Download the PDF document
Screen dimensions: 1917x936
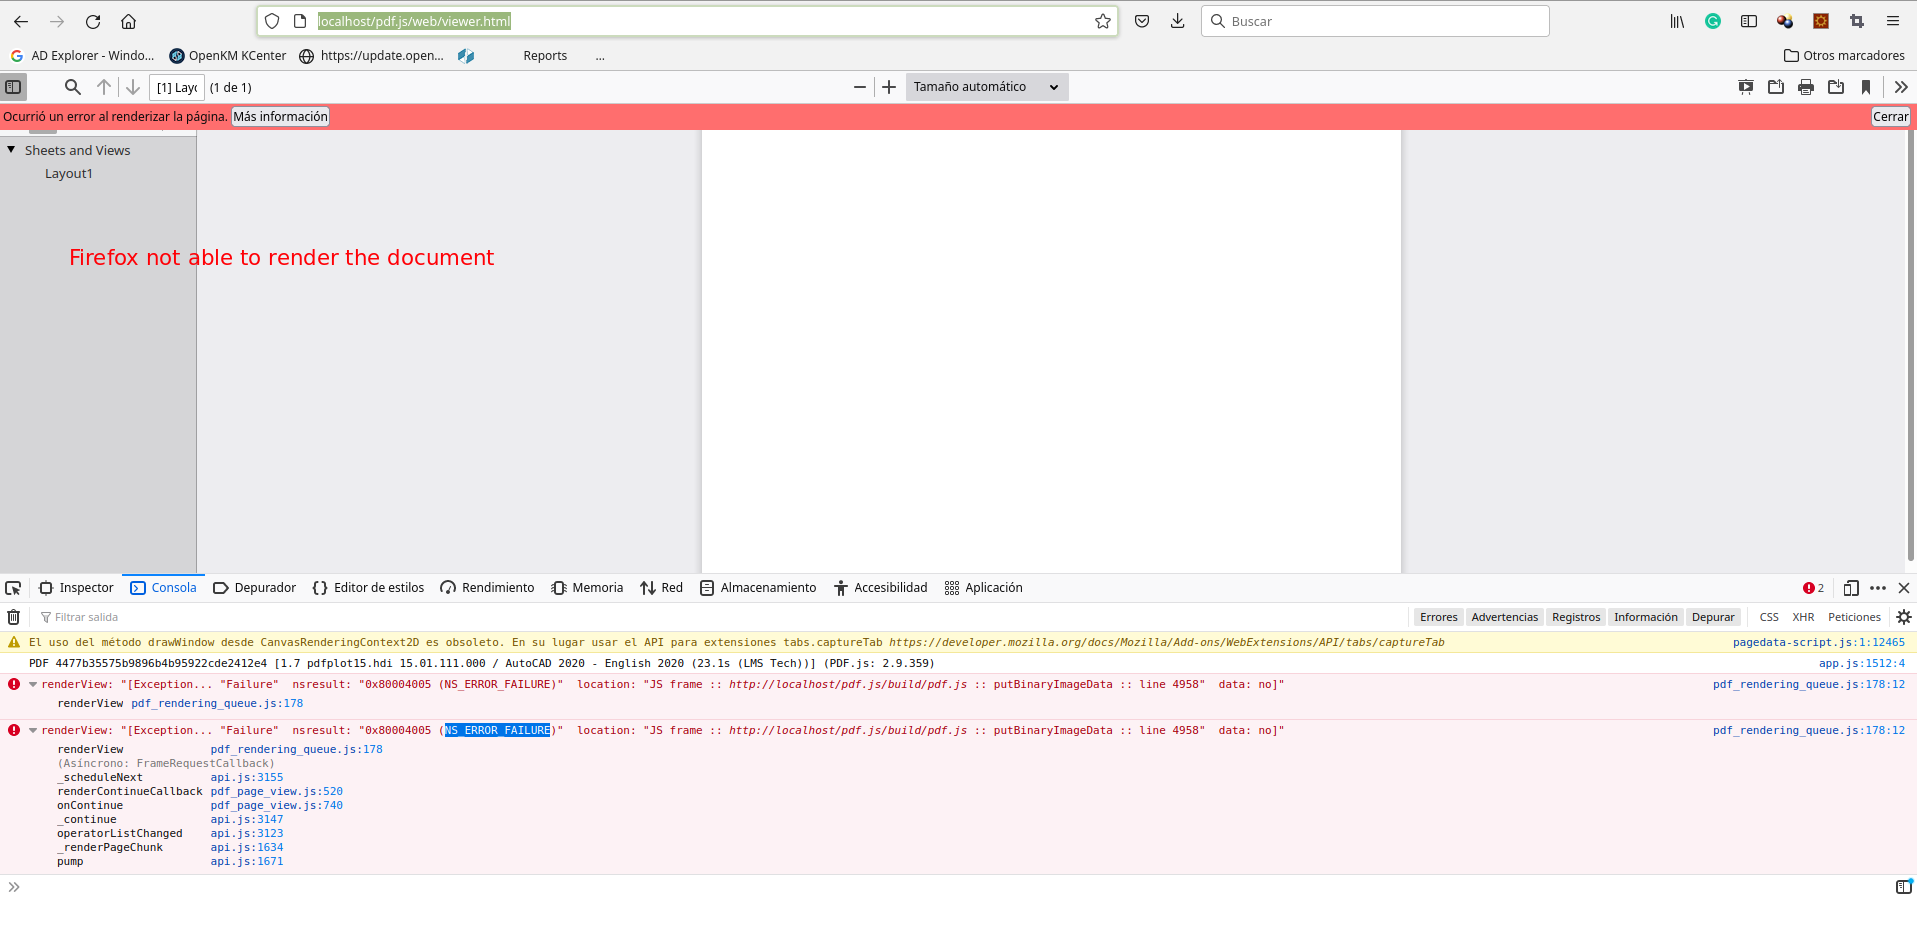pyautogui.click(x=1836, y=87)
